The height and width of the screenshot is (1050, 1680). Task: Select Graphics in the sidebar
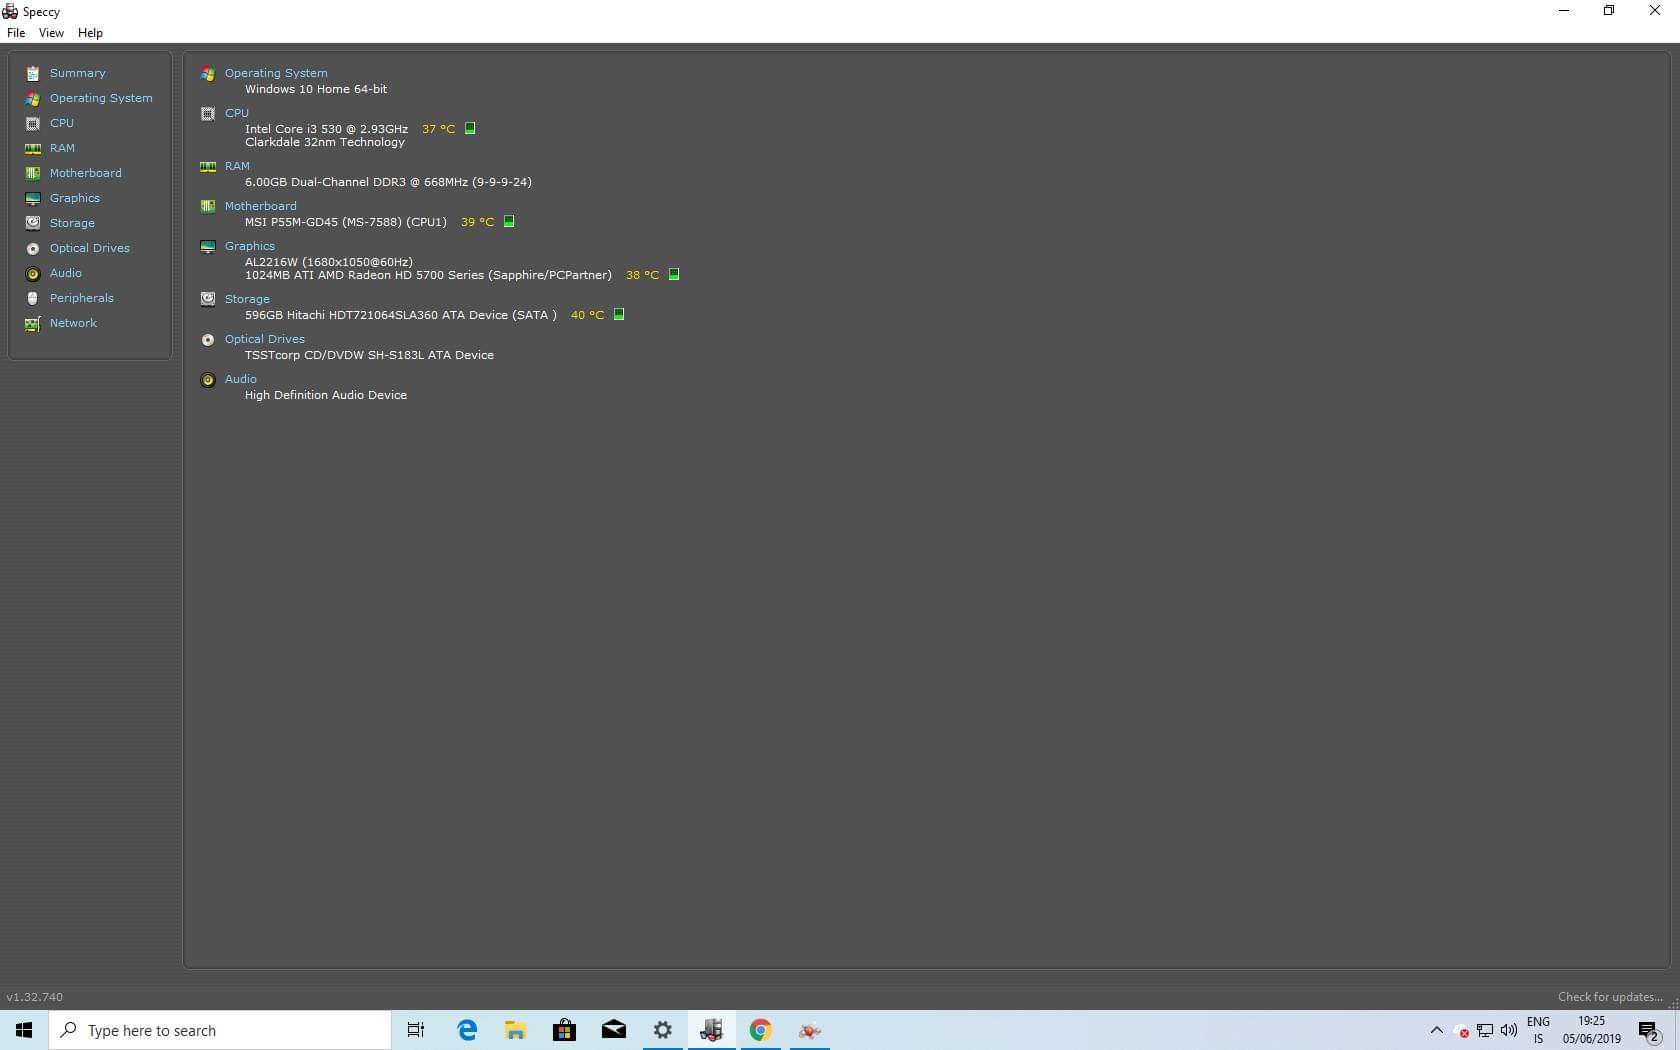pyautogui.click(x=75, y=198)
